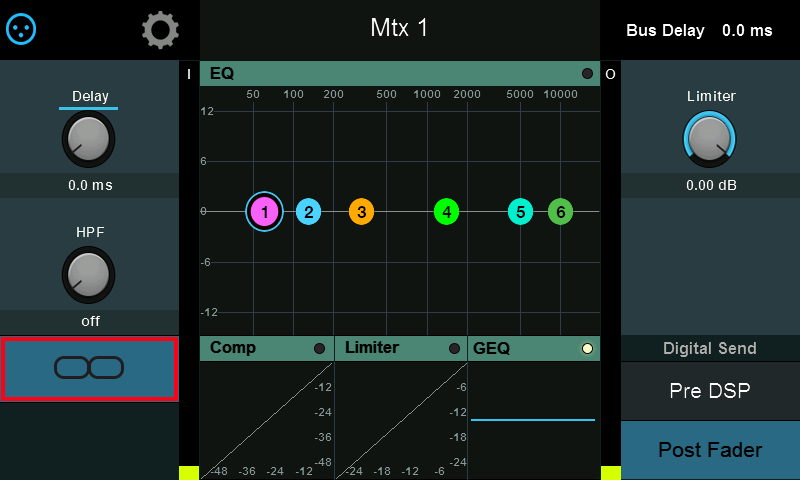Screen dimensions: 800x480
Task: Click the Delay label above the knob
Action: 90,96
